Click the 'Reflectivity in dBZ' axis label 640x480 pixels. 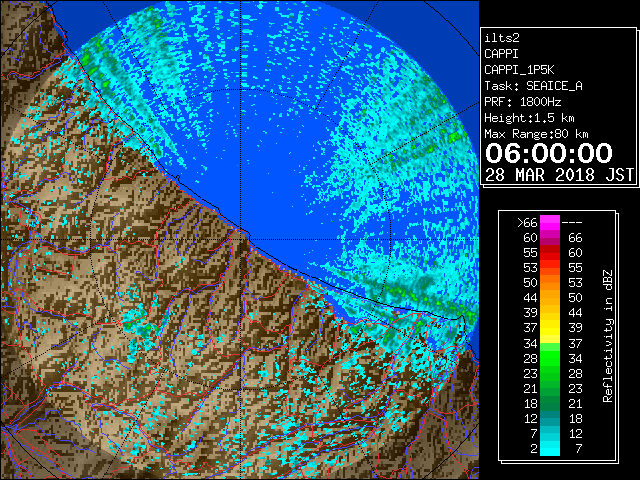click(x=608, y=336)
